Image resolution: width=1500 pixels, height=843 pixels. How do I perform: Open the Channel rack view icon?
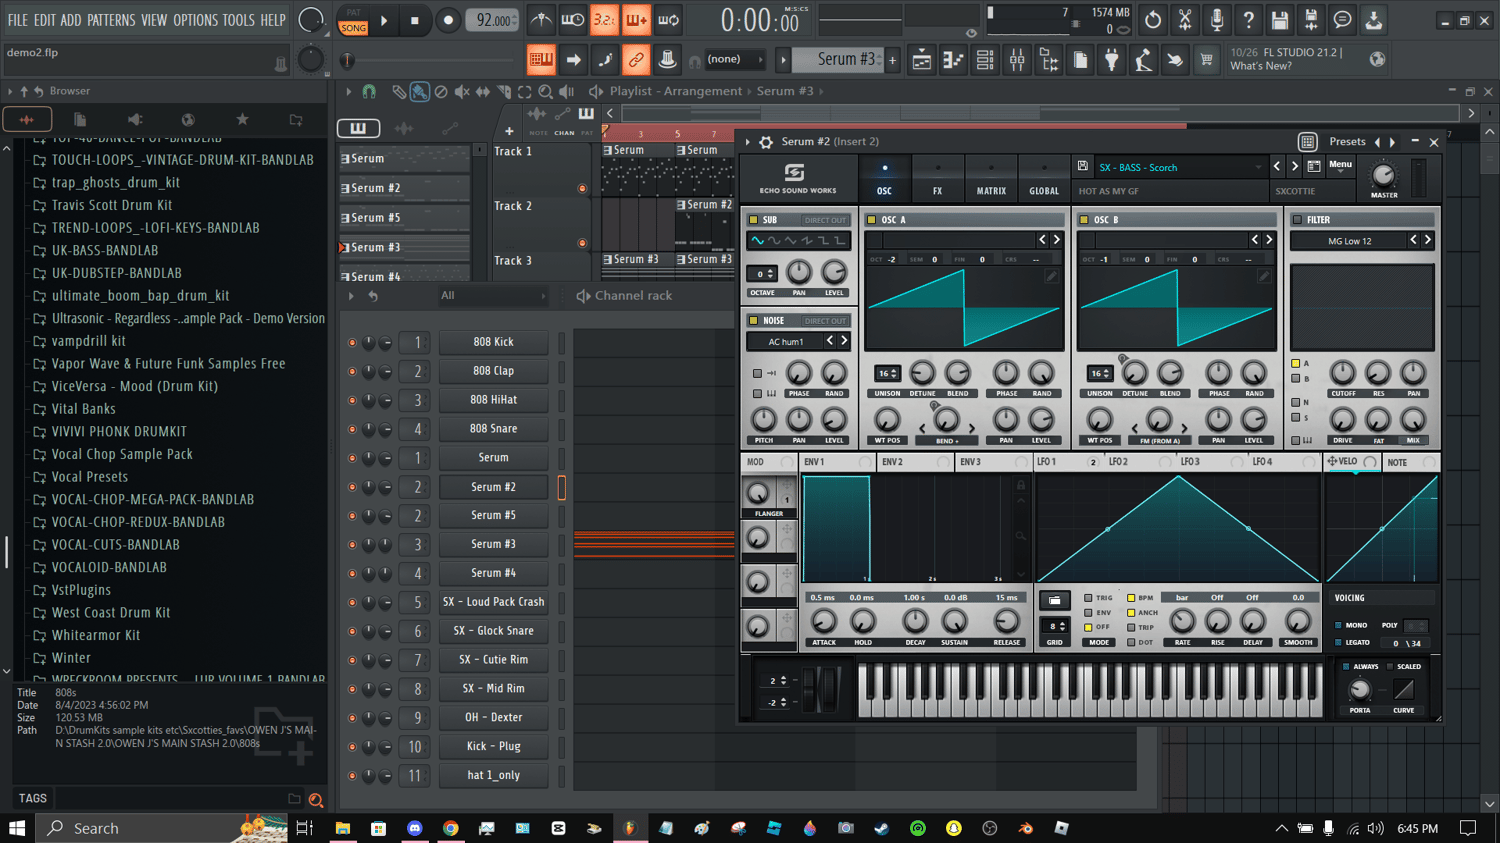[985, 61]
